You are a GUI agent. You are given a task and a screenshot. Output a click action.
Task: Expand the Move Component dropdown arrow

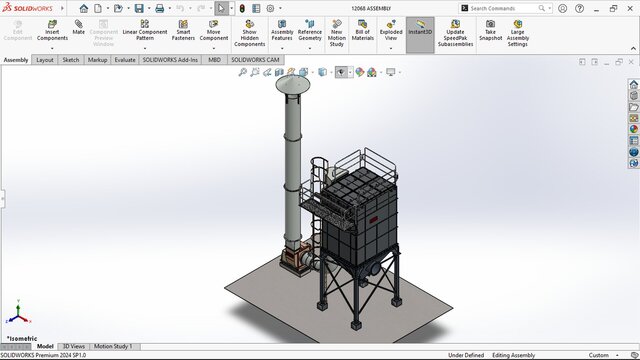click(x=213, y=49)
